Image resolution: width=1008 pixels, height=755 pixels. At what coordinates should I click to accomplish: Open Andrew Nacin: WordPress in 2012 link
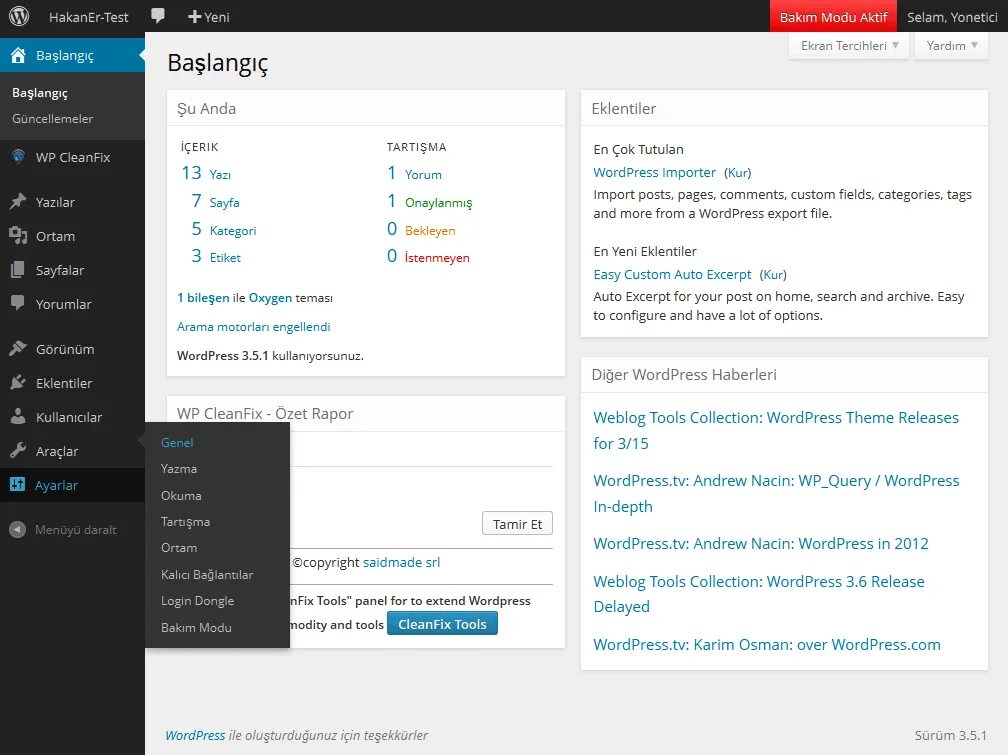point(760,543)
